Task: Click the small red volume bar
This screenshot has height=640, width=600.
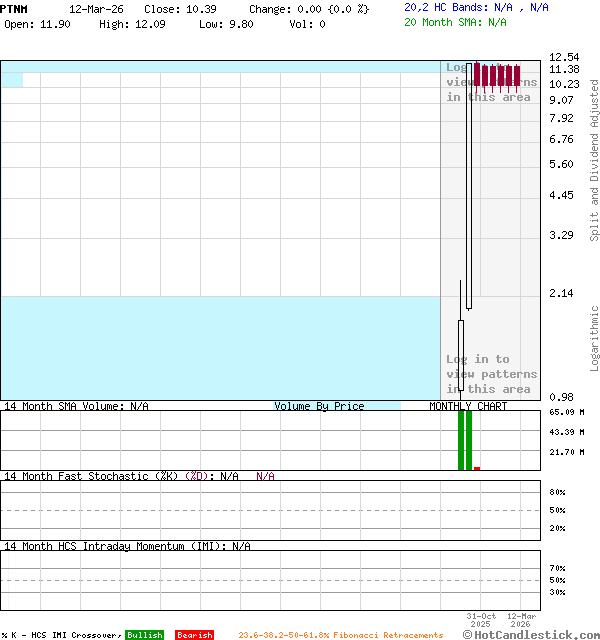Action: 477,468
